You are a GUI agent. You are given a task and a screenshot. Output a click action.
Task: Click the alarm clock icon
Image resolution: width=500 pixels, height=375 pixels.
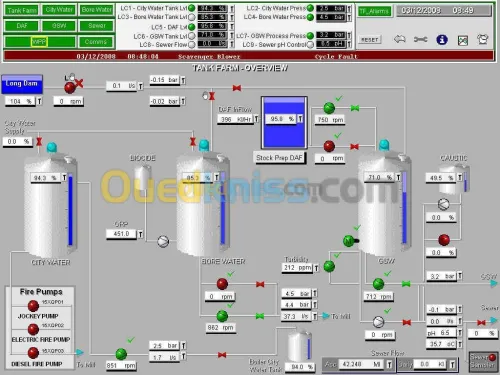coord(482,39)
